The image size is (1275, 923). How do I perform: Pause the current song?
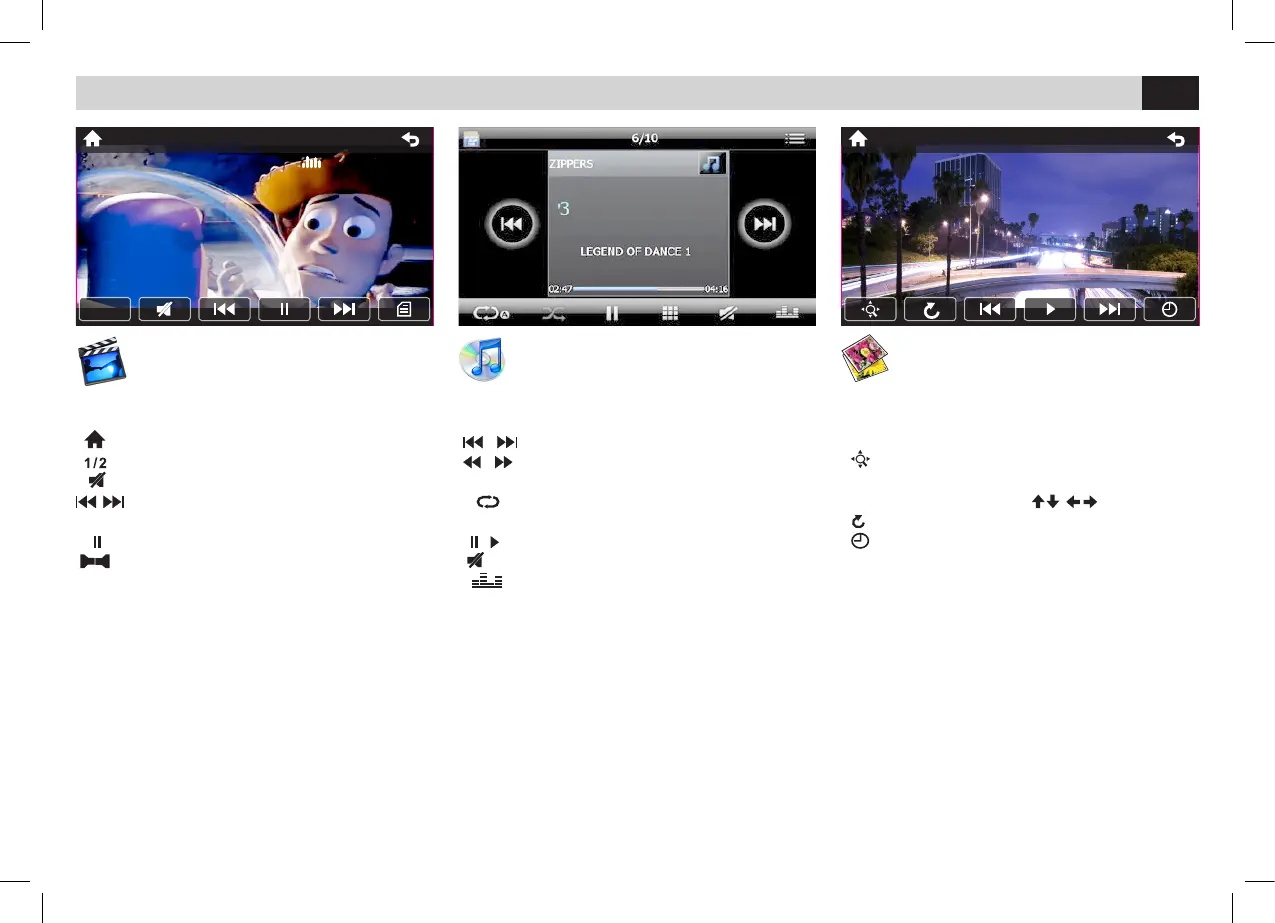(x=612, y=313)
